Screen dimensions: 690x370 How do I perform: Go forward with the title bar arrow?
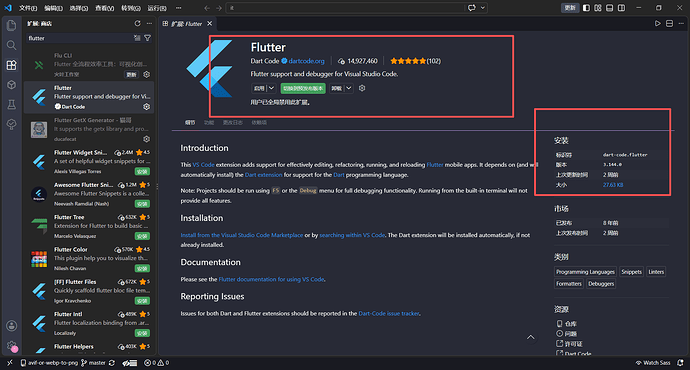[219, 8]
